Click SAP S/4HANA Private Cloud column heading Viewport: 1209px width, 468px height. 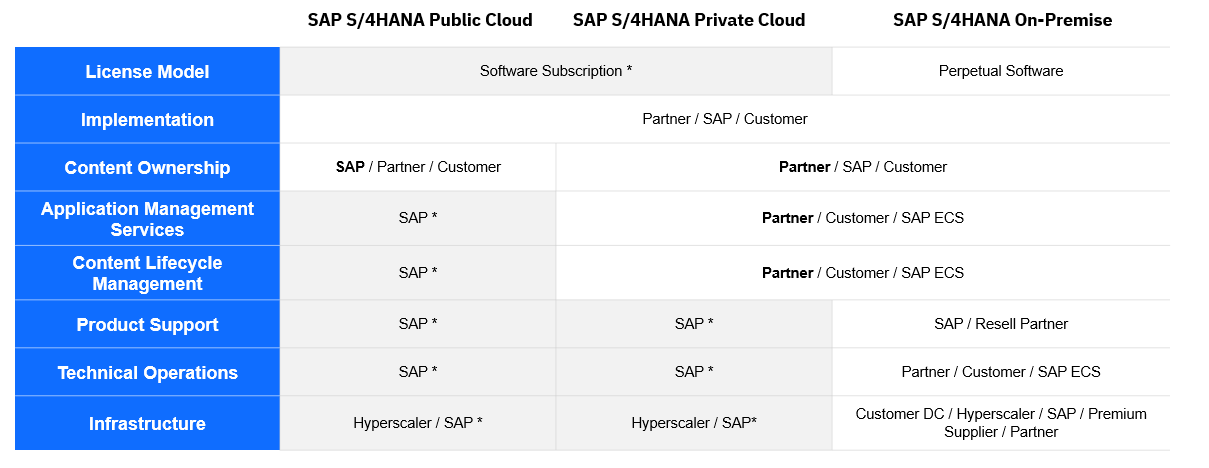coord(689,20)
